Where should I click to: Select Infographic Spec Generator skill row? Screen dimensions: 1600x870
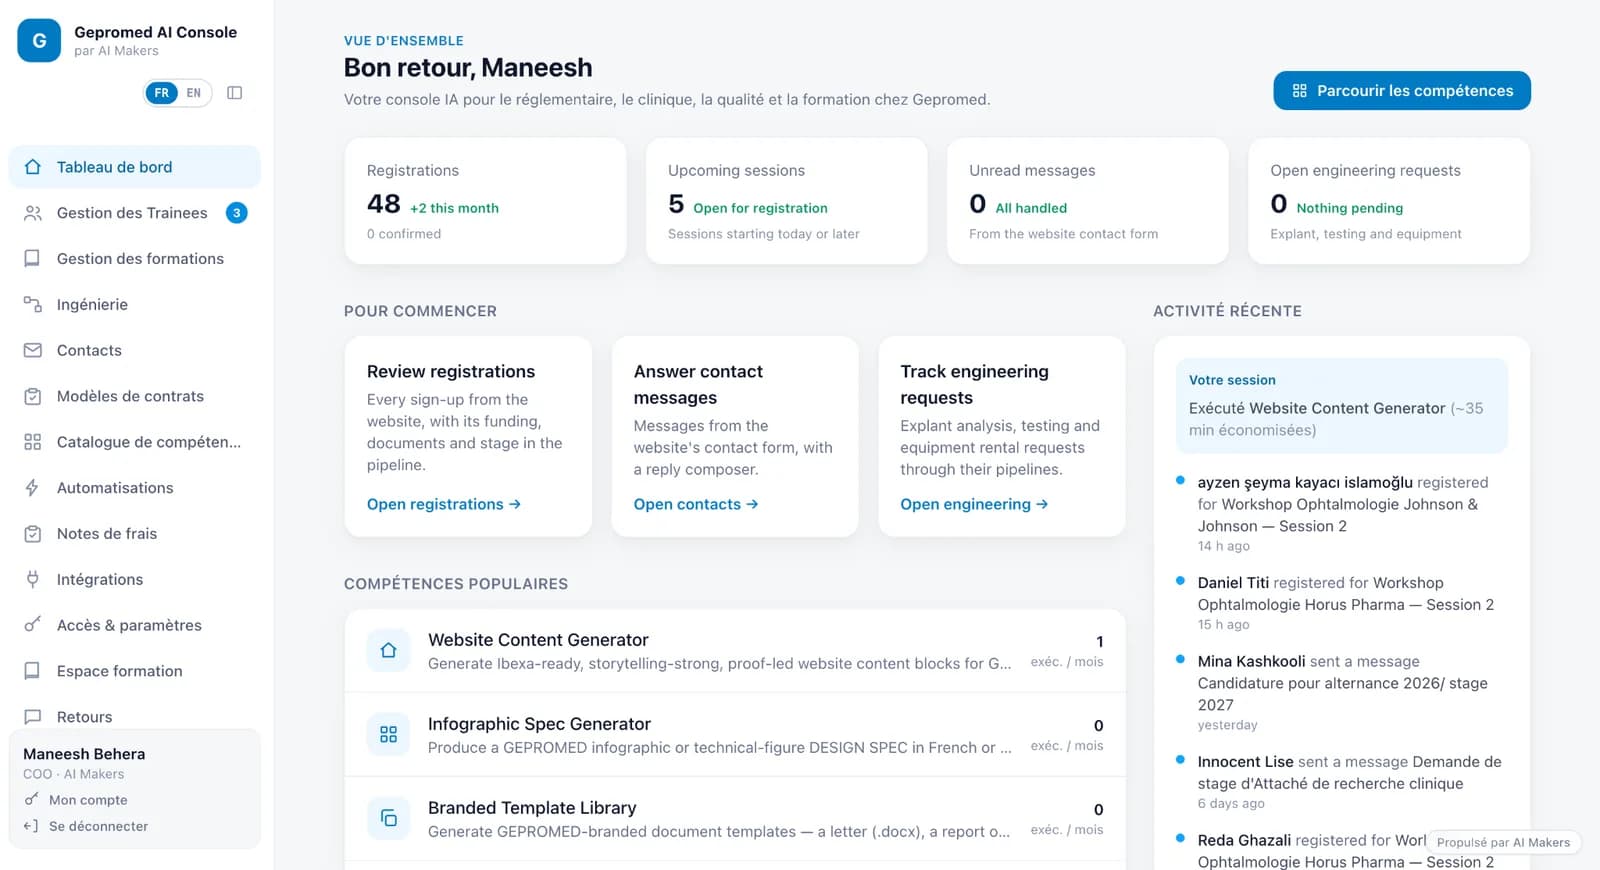[x=735, y=735]
